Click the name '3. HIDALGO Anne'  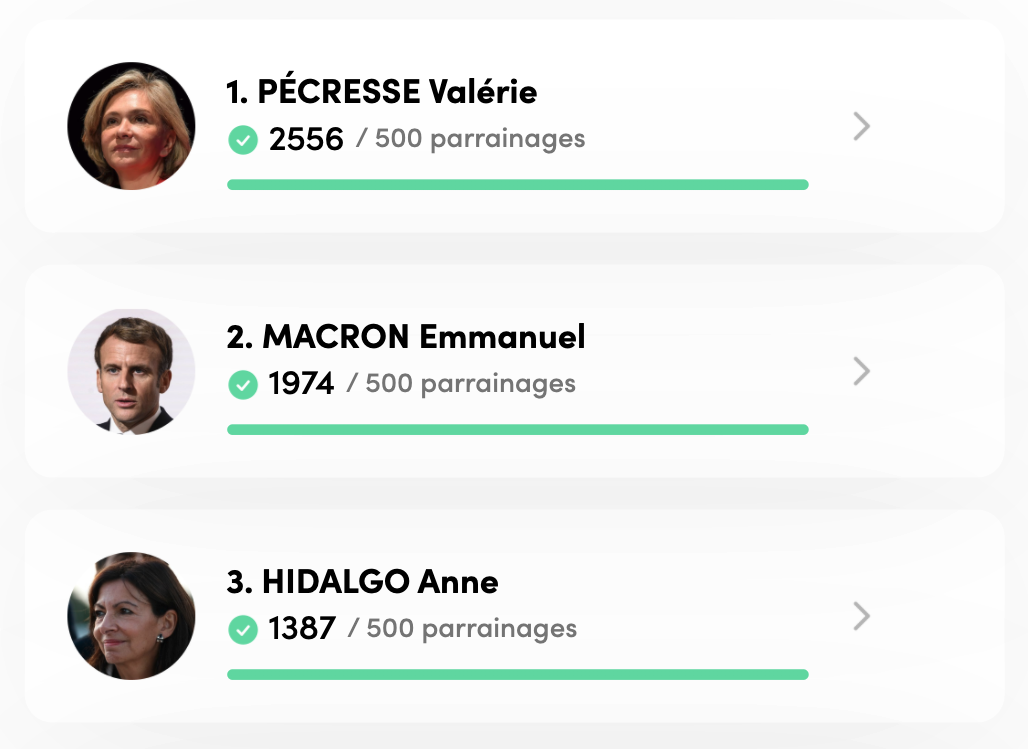(362, 581)
